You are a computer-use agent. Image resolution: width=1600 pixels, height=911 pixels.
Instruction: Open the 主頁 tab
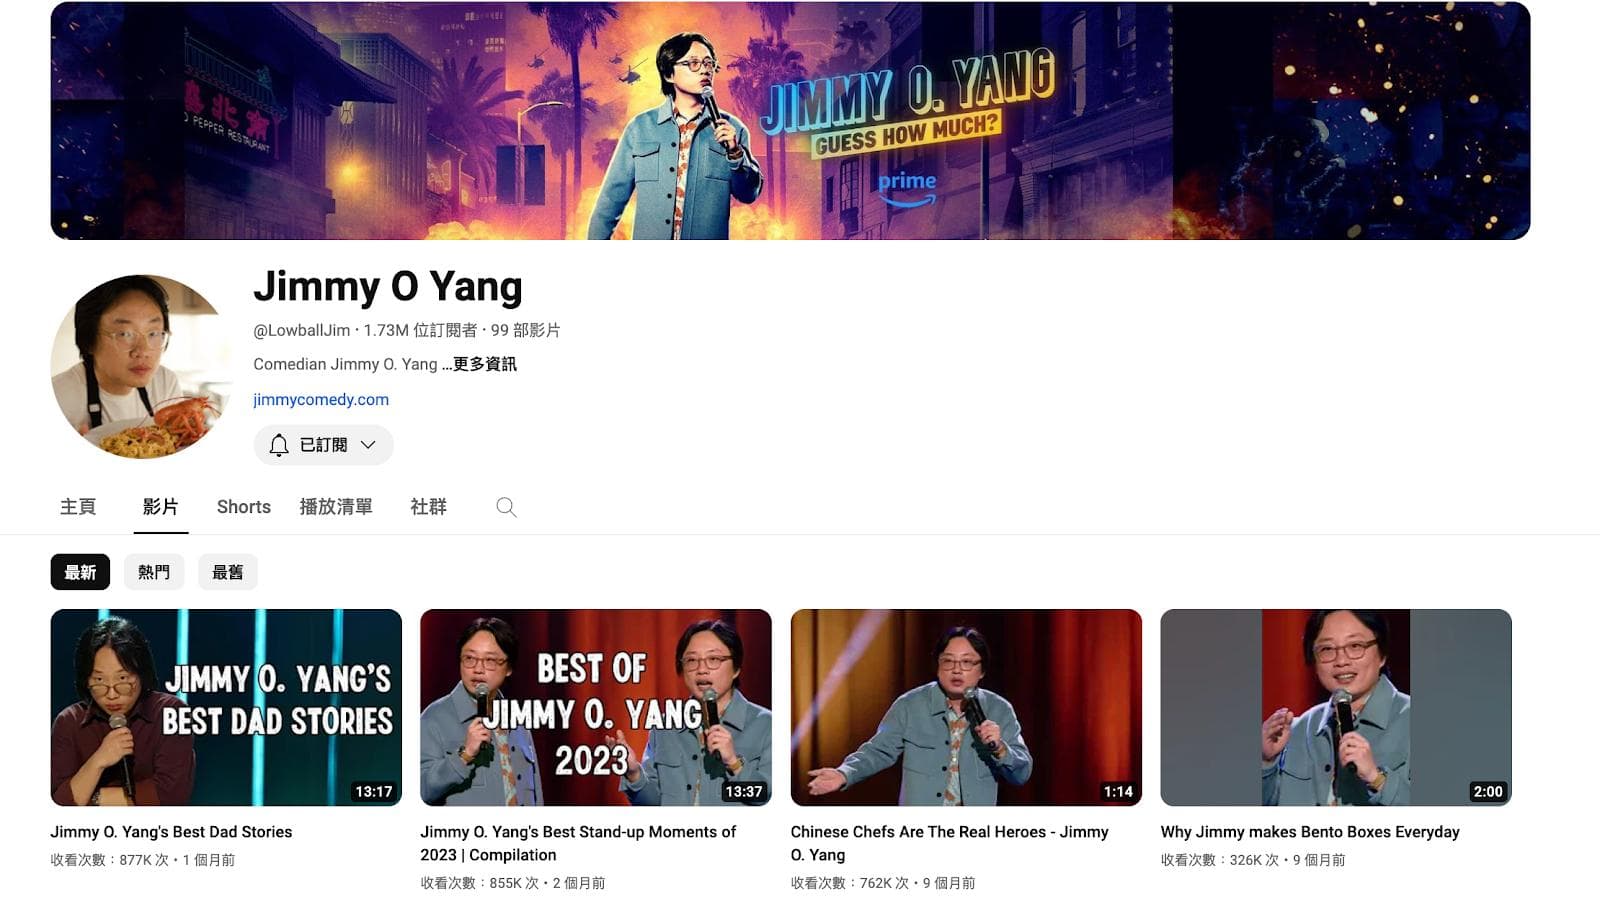coord(78,507)
